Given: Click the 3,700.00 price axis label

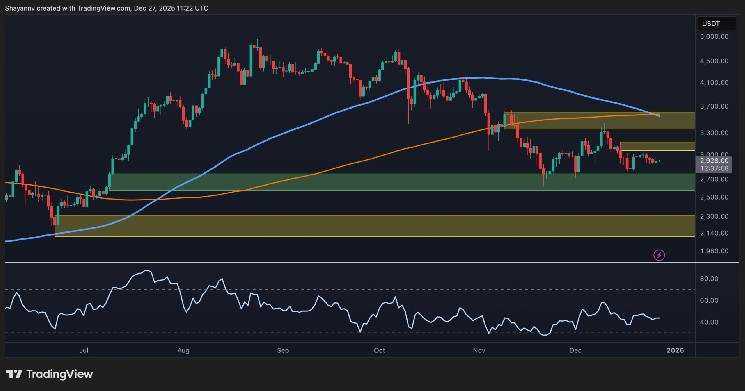Looking at the screenshot, I should [x=714, y=107].
